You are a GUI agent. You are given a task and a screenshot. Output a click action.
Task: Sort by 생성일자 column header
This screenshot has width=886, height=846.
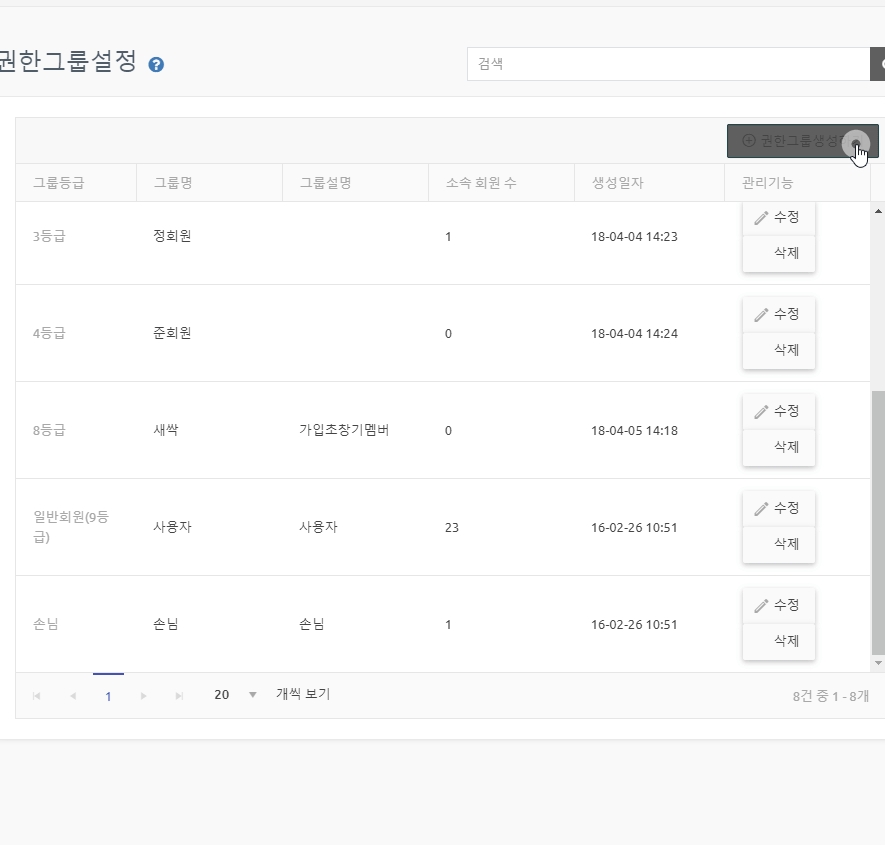click(x=618, y=183)
